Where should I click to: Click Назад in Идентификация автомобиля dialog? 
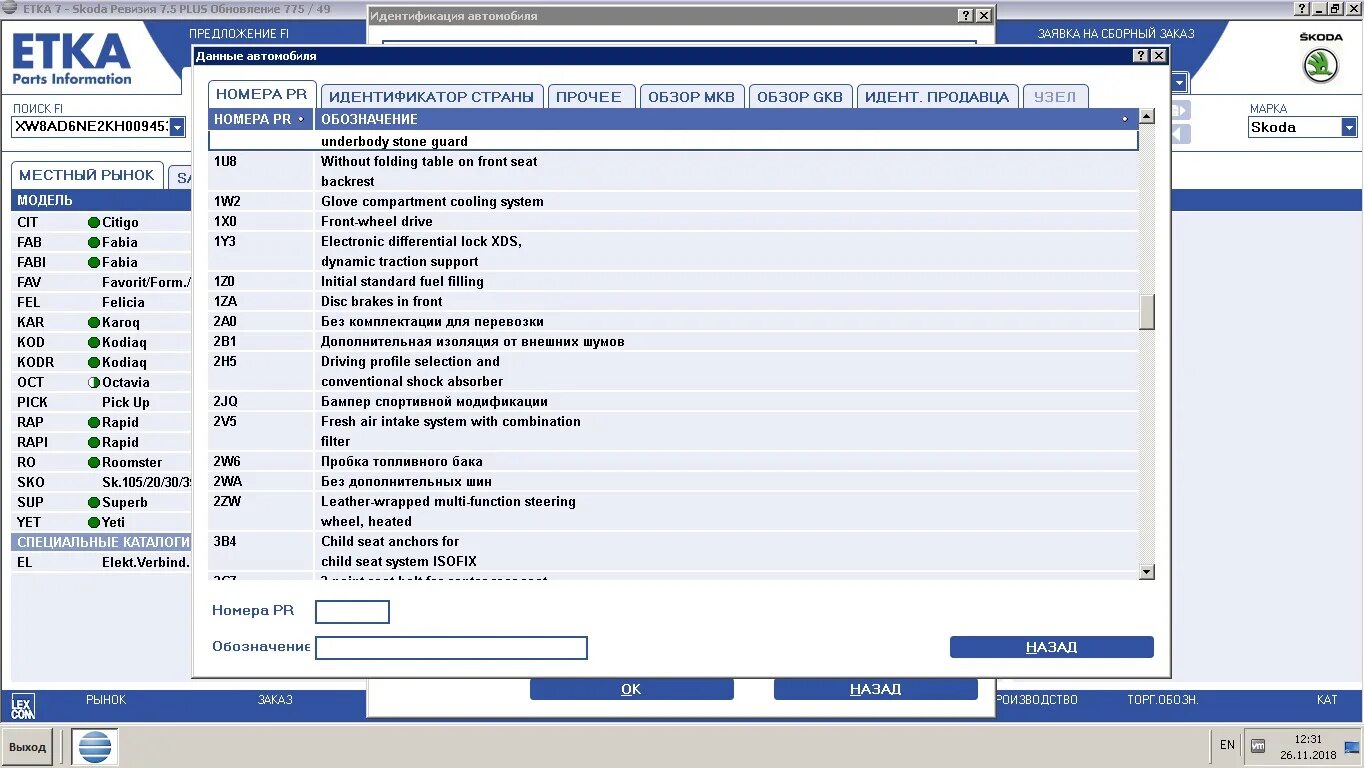click(875, 689)
